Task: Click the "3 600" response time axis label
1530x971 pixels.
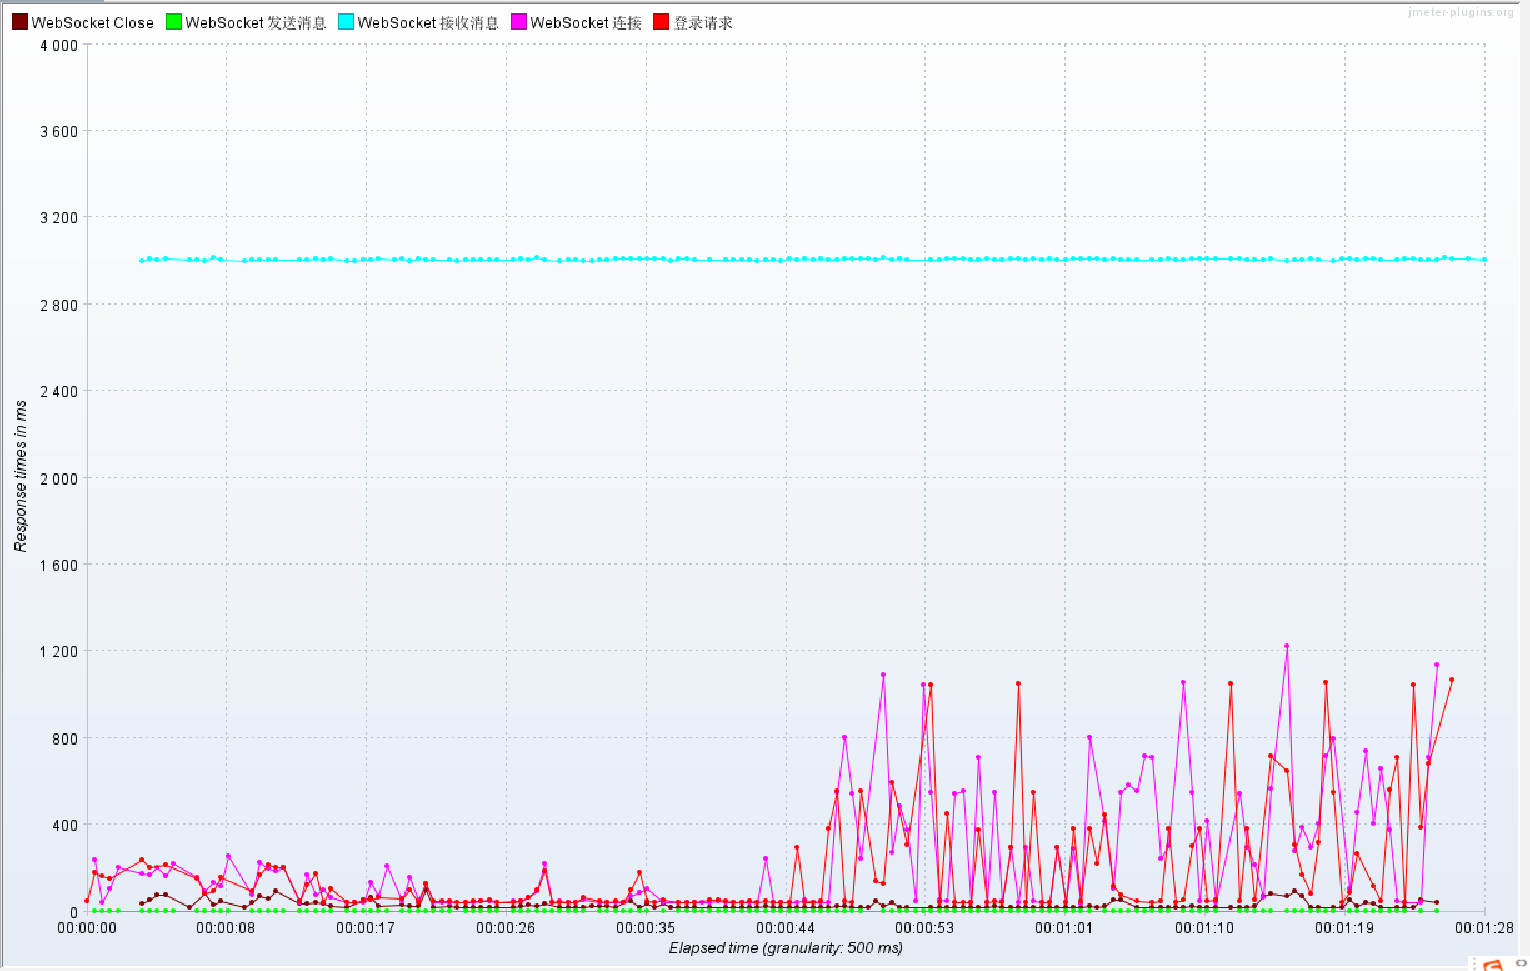Action: click(59, 131)
